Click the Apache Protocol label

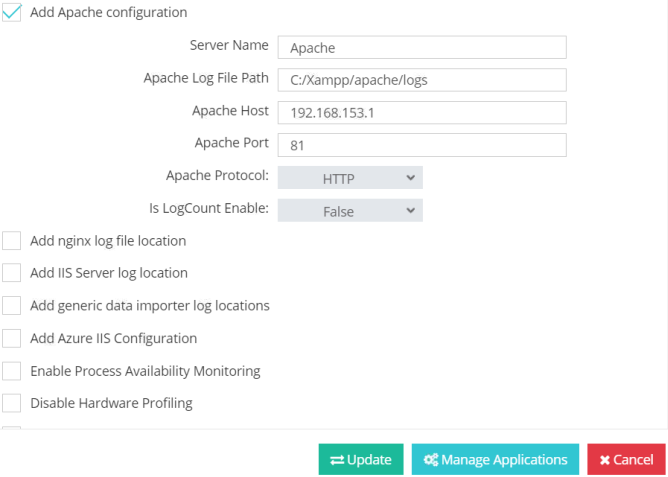[217, 175]
